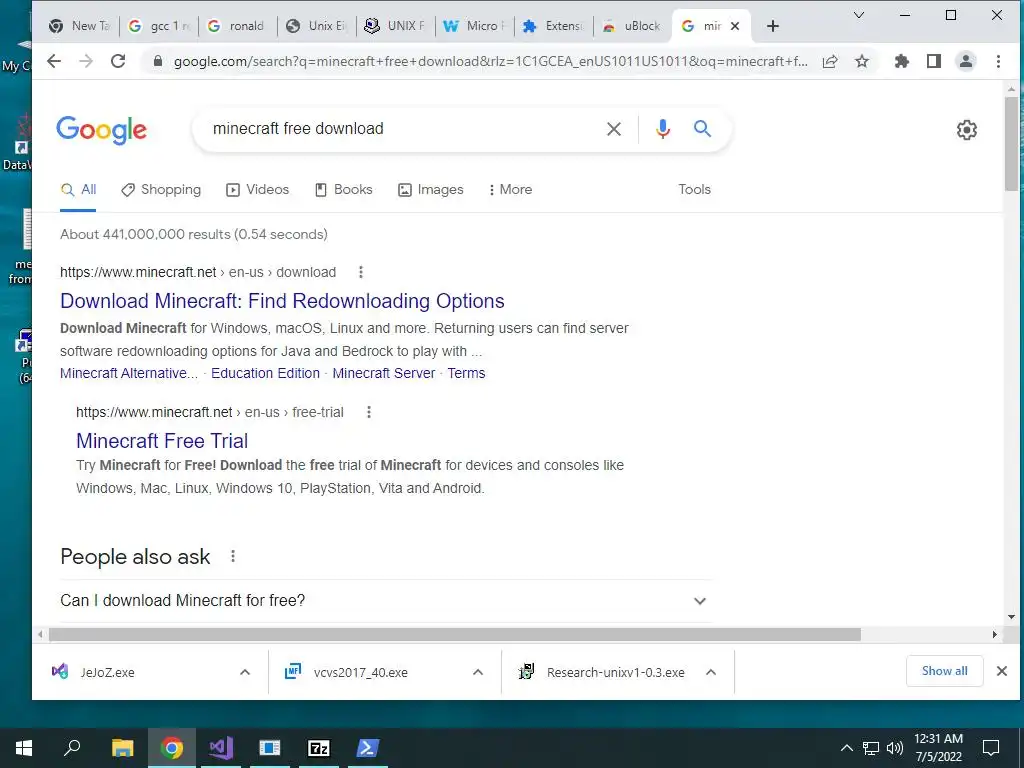Expand 'Can I download Minecraft for free?'
1024x768 pixels.
point(385,601)
